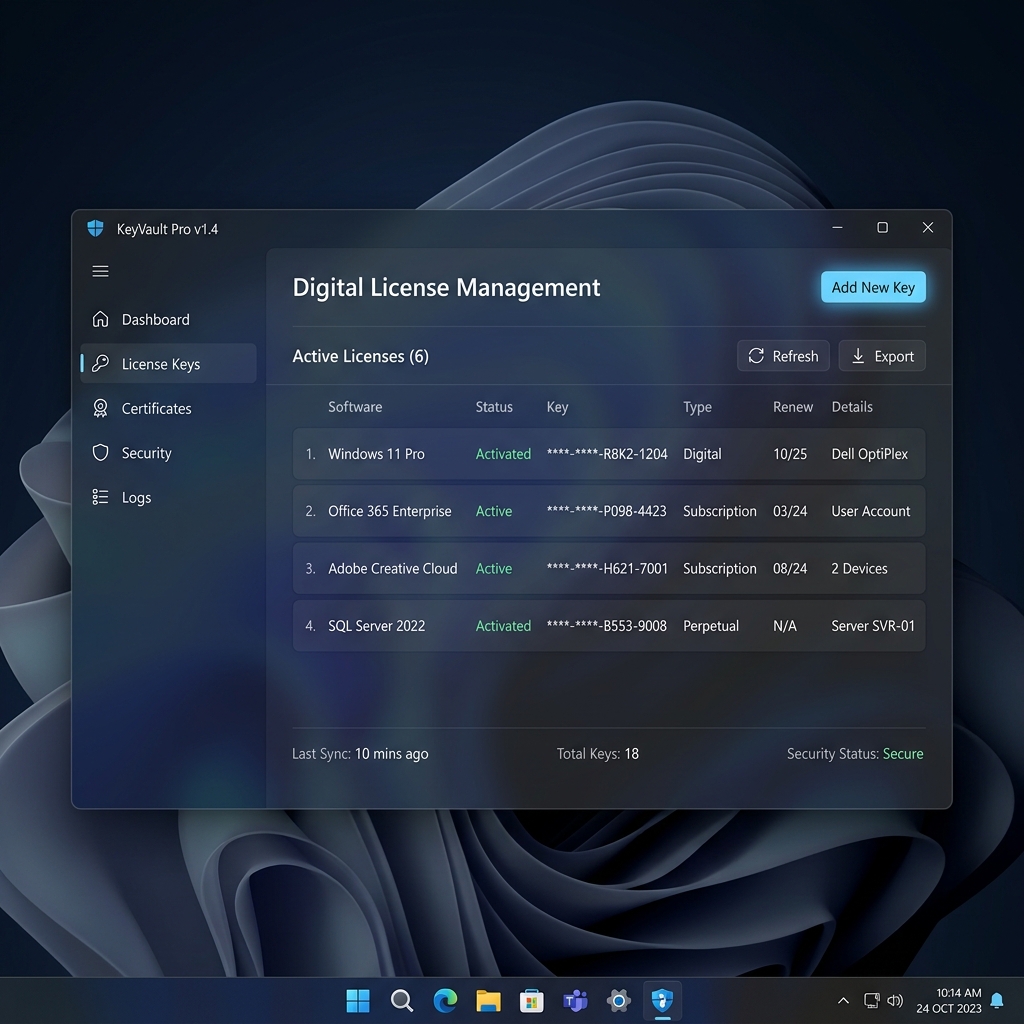Click the Total Keys: 18 counter

598,754
